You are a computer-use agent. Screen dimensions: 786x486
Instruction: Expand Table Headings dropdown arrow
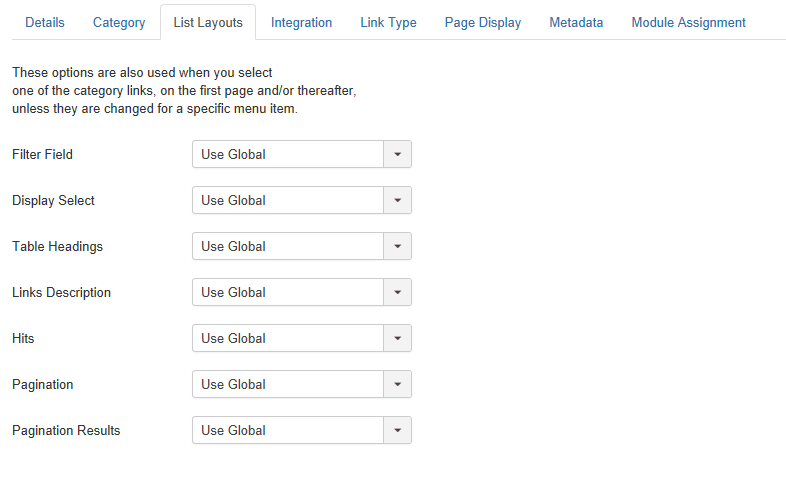click(x=398, y=247)
